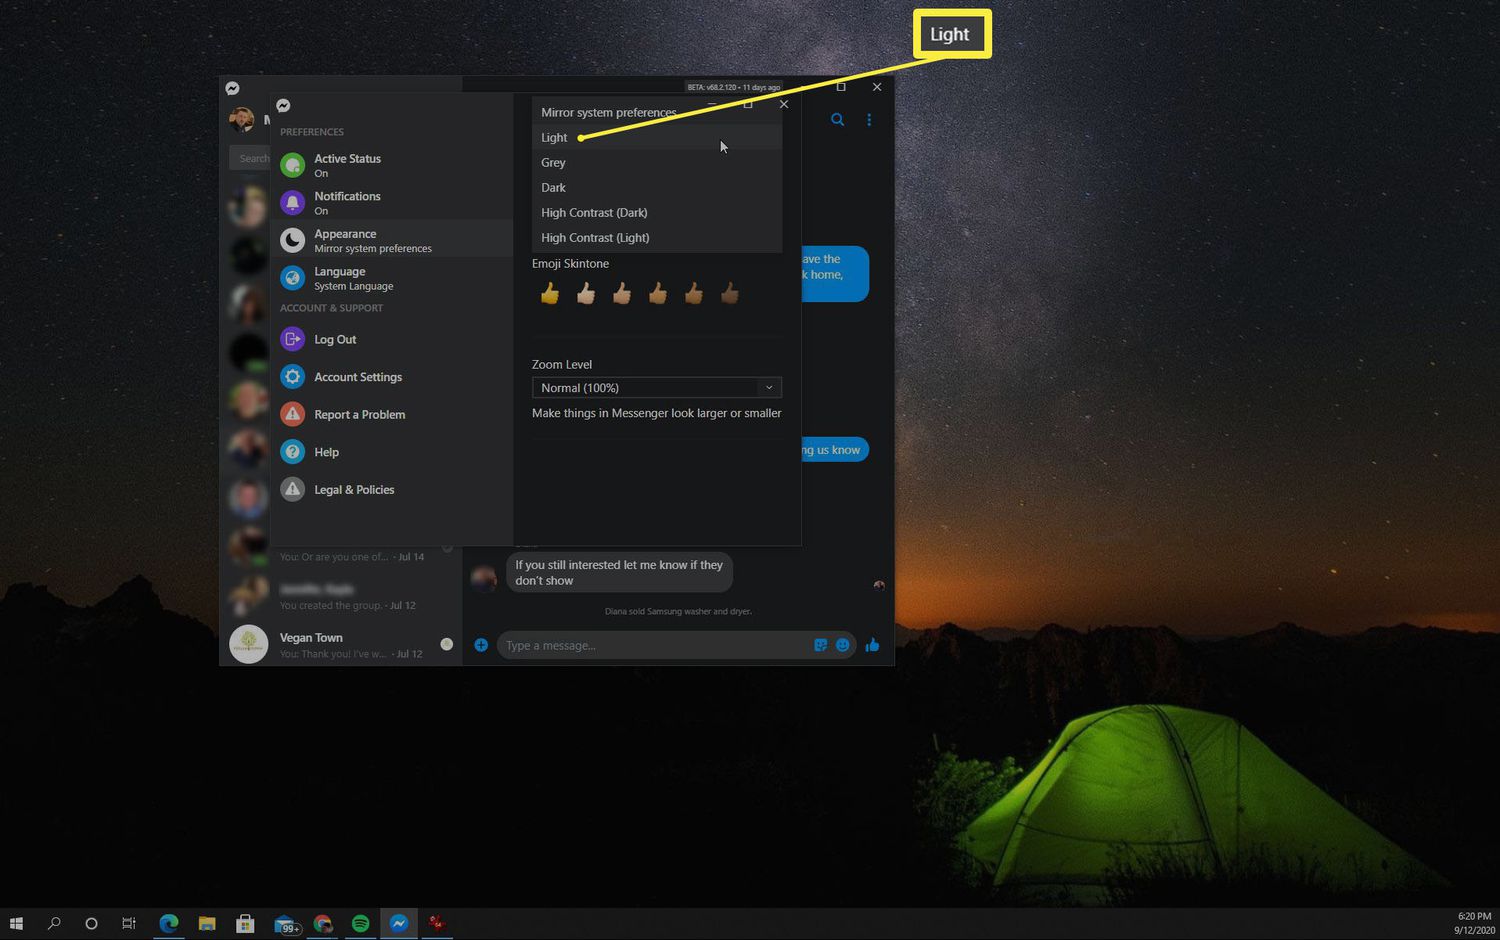Open Chrome from taskbar
Image resolution: width=1500 pixels, height=940 pixels.
(322, 923)
